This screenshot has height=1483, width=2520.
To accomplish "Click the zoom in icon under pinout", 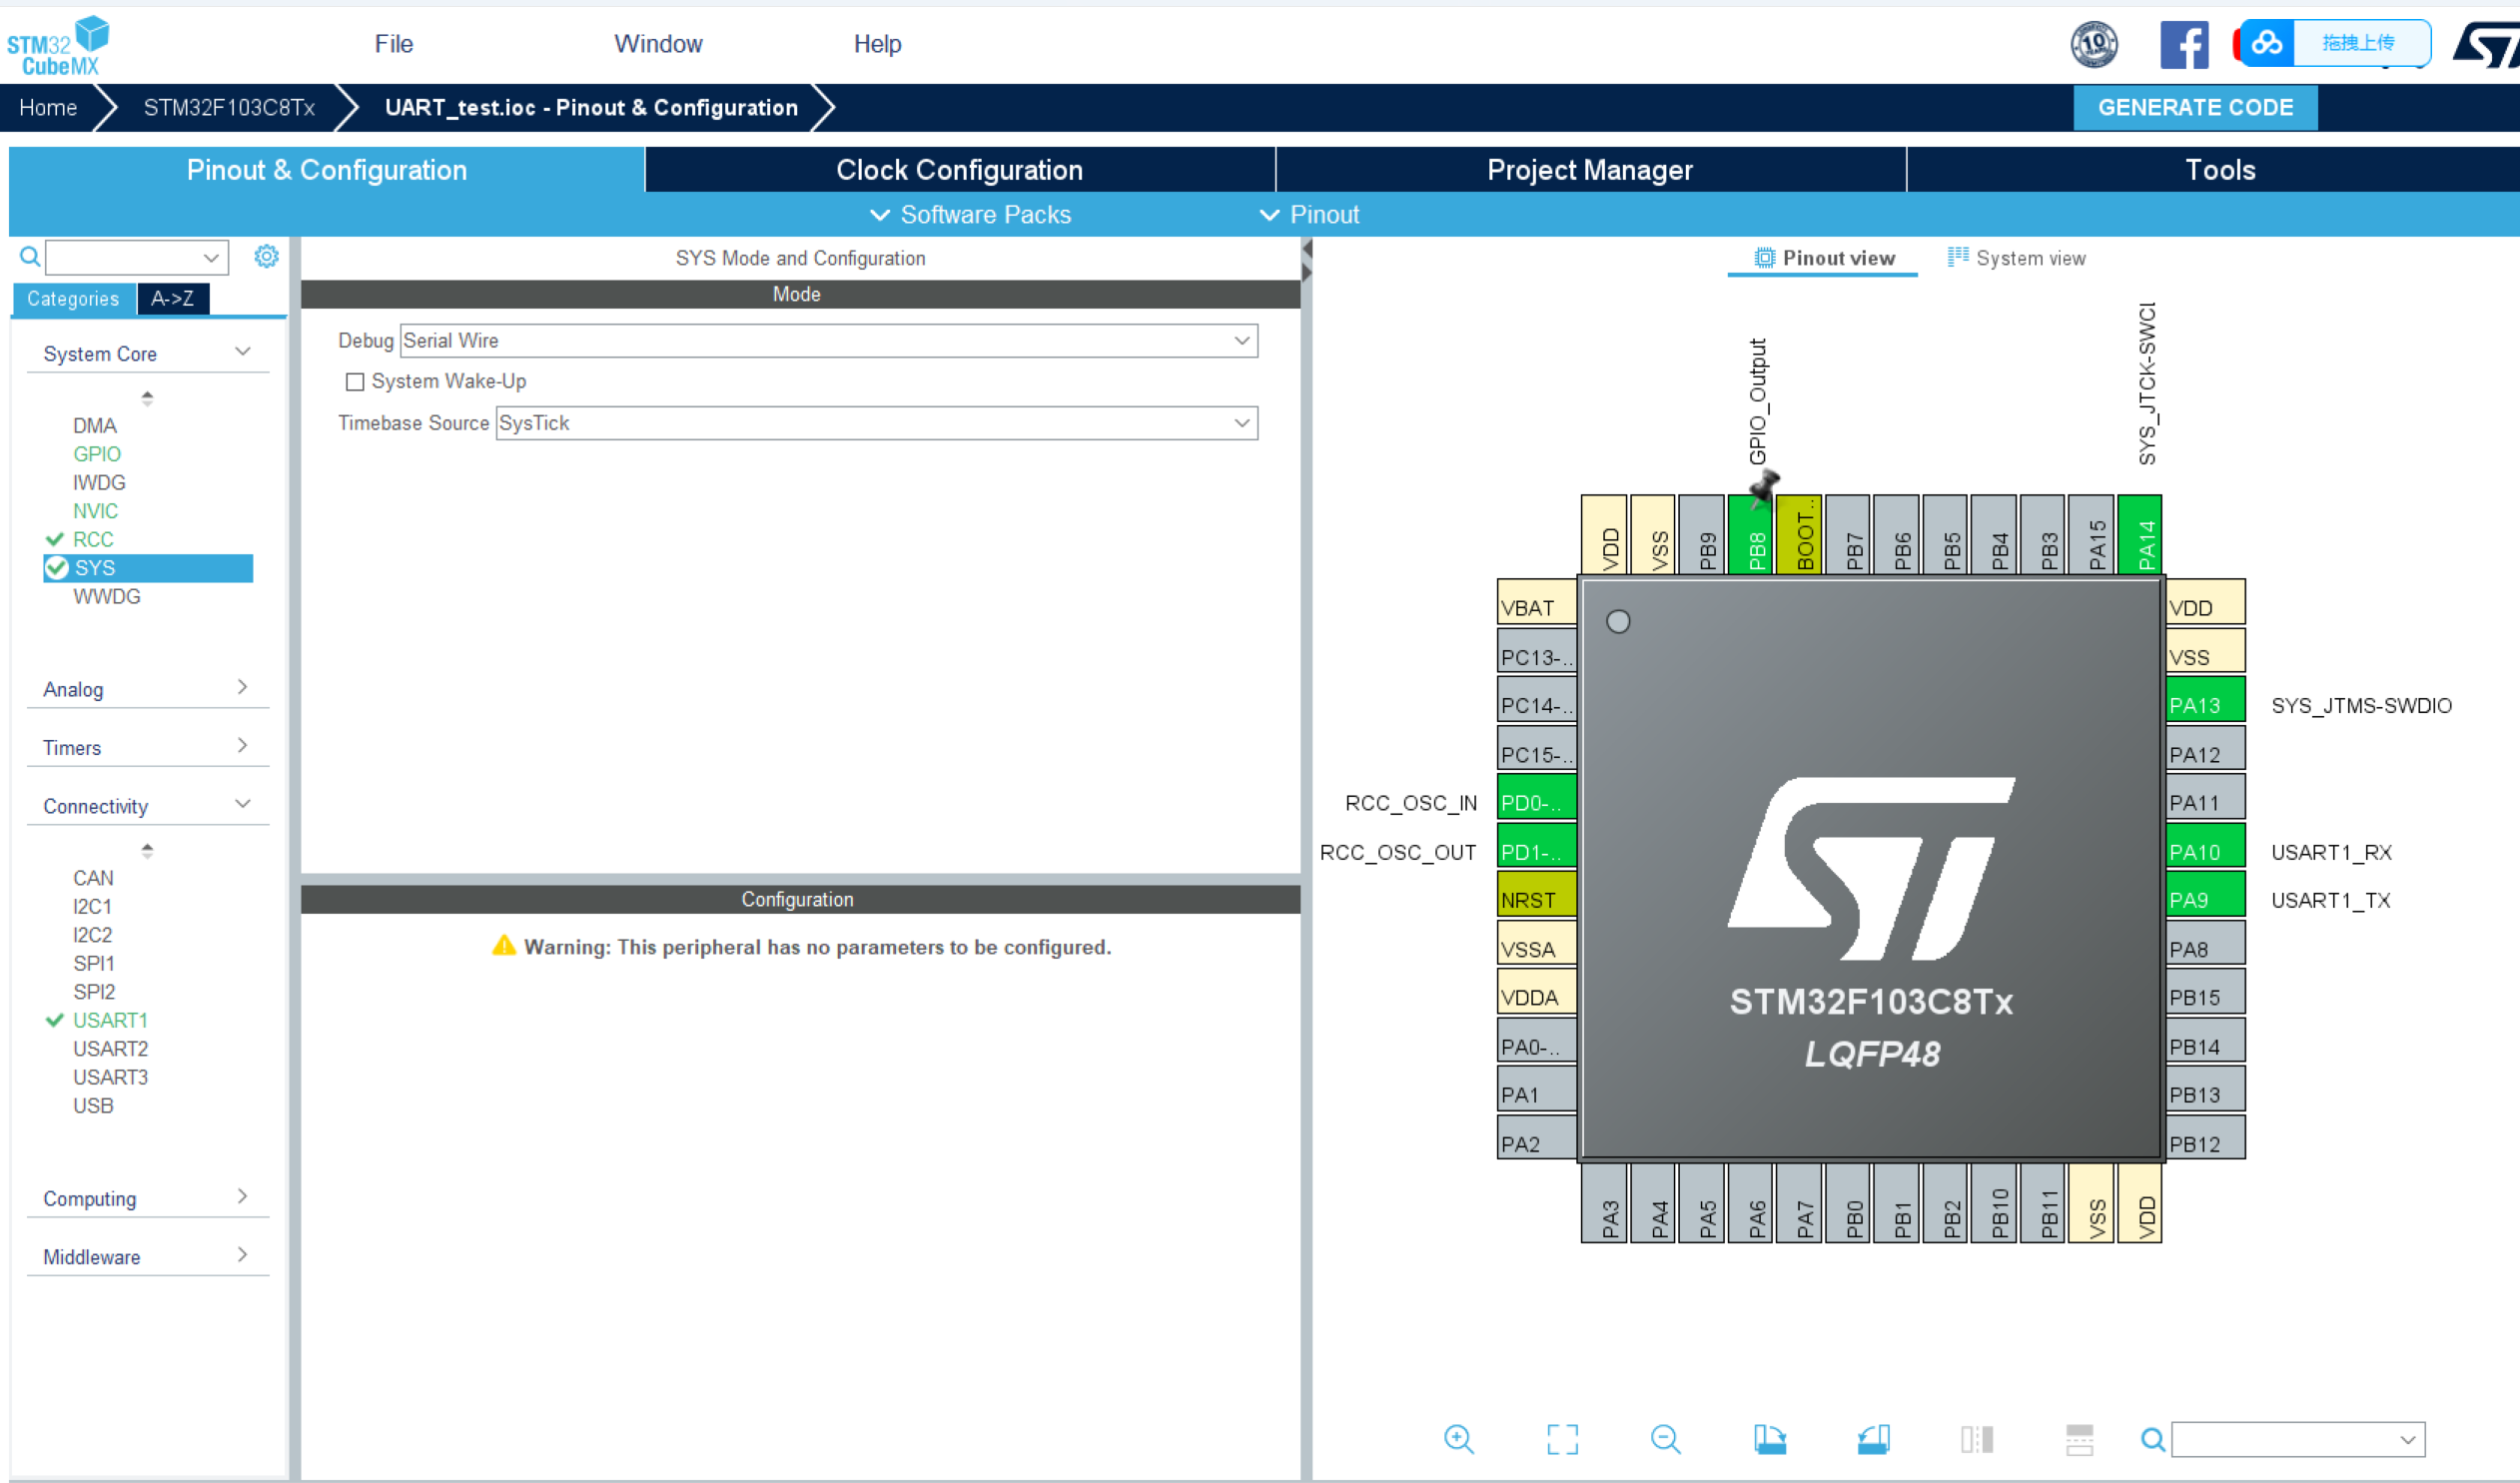I will [1459, 1439].
